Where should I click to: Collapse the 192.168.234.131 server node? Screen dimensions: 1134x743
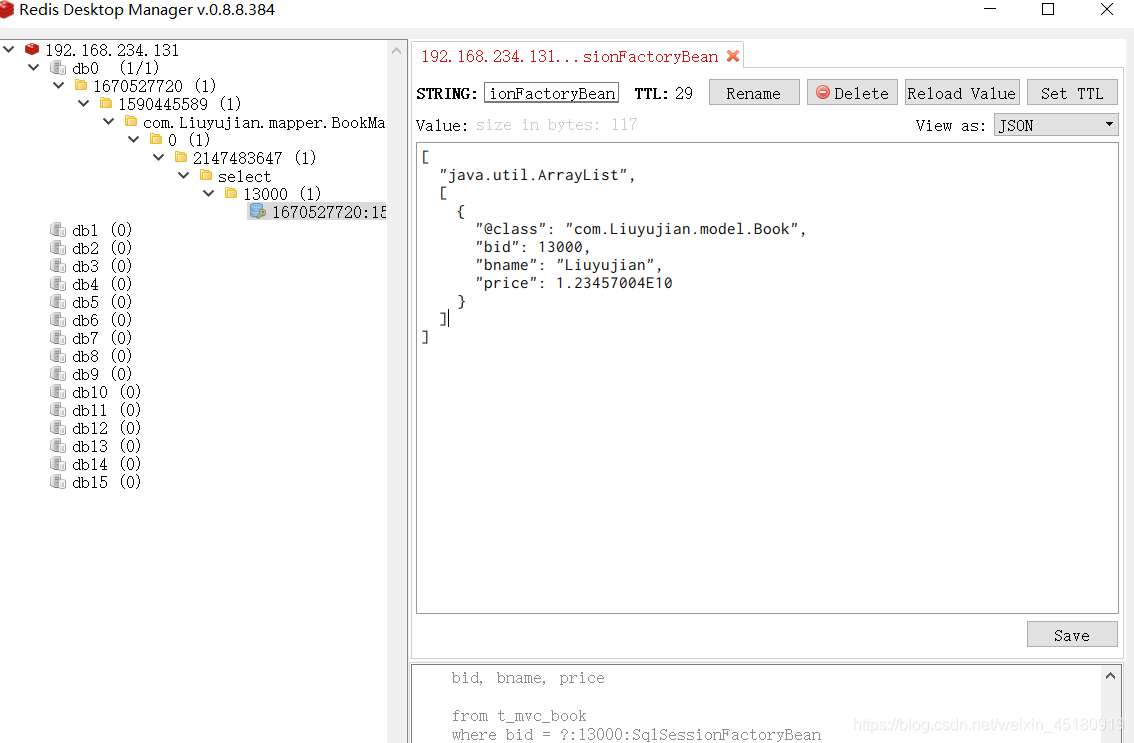point(9,49)
